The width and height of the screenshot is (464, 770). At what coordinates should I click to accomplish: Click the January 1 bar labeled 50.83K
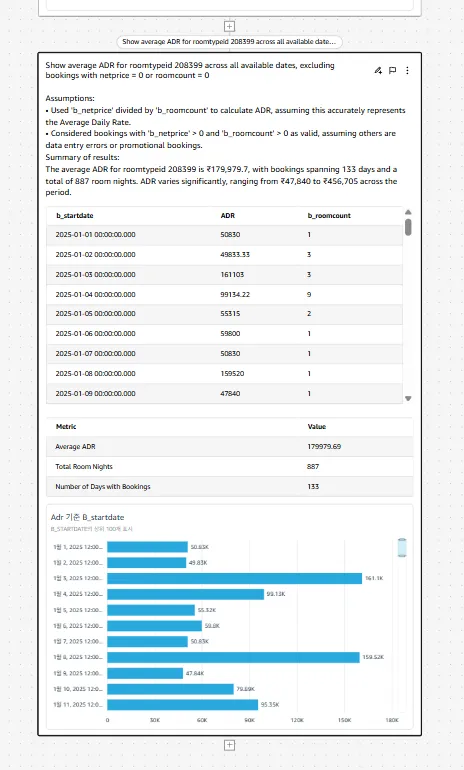coord(147,547)
